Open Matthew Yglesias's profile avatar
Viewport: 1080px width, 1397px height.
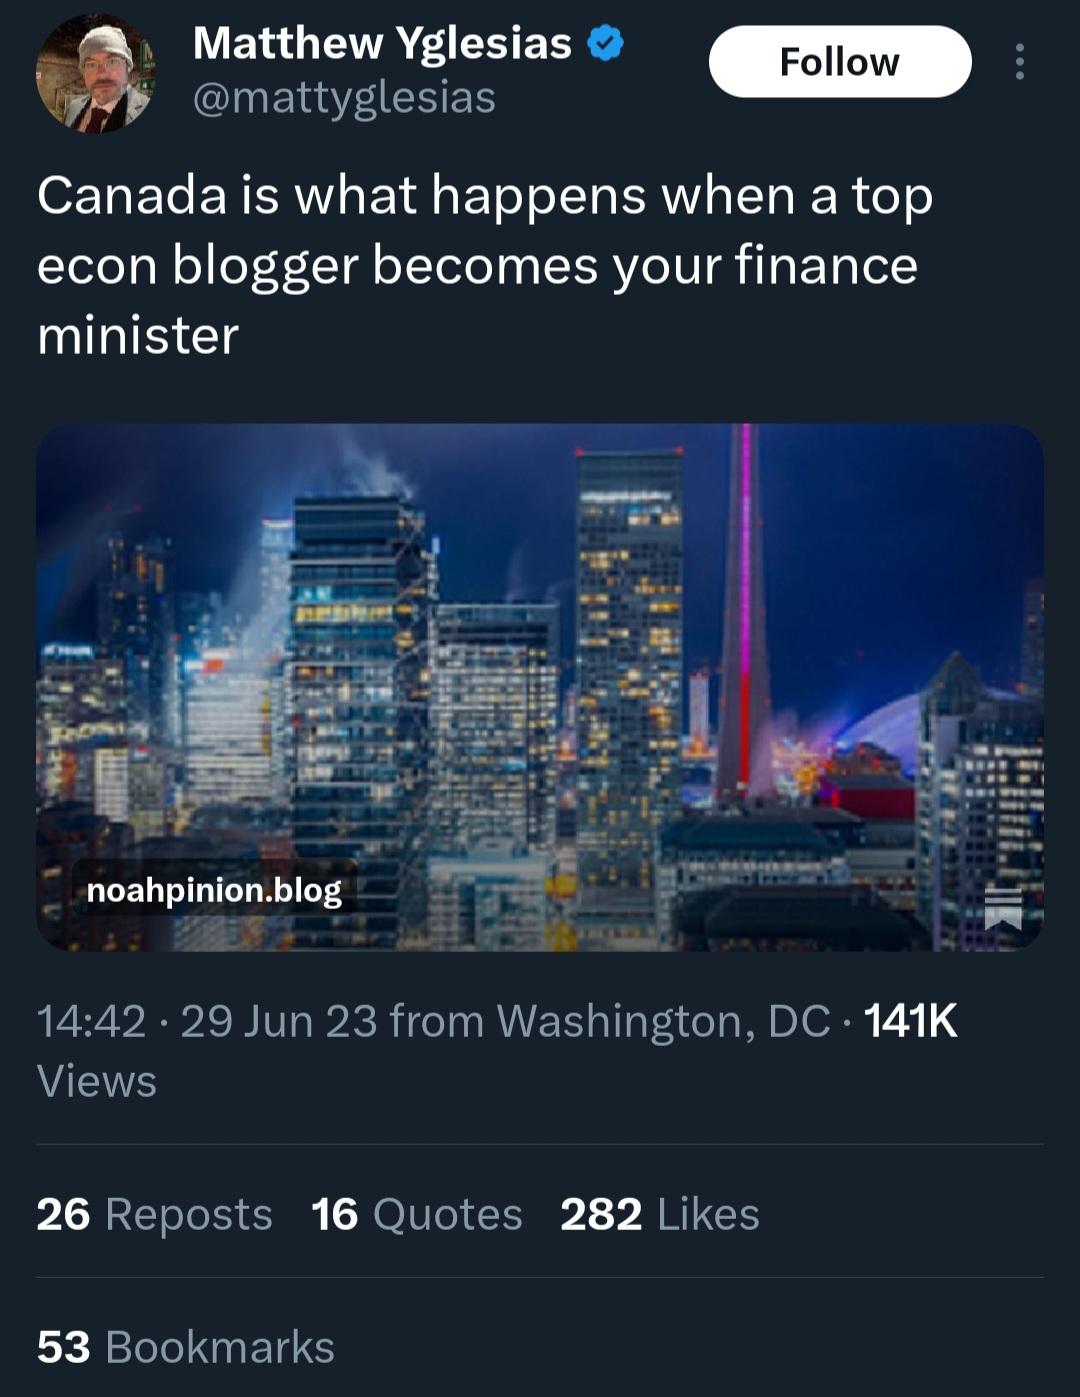(95, 75)
